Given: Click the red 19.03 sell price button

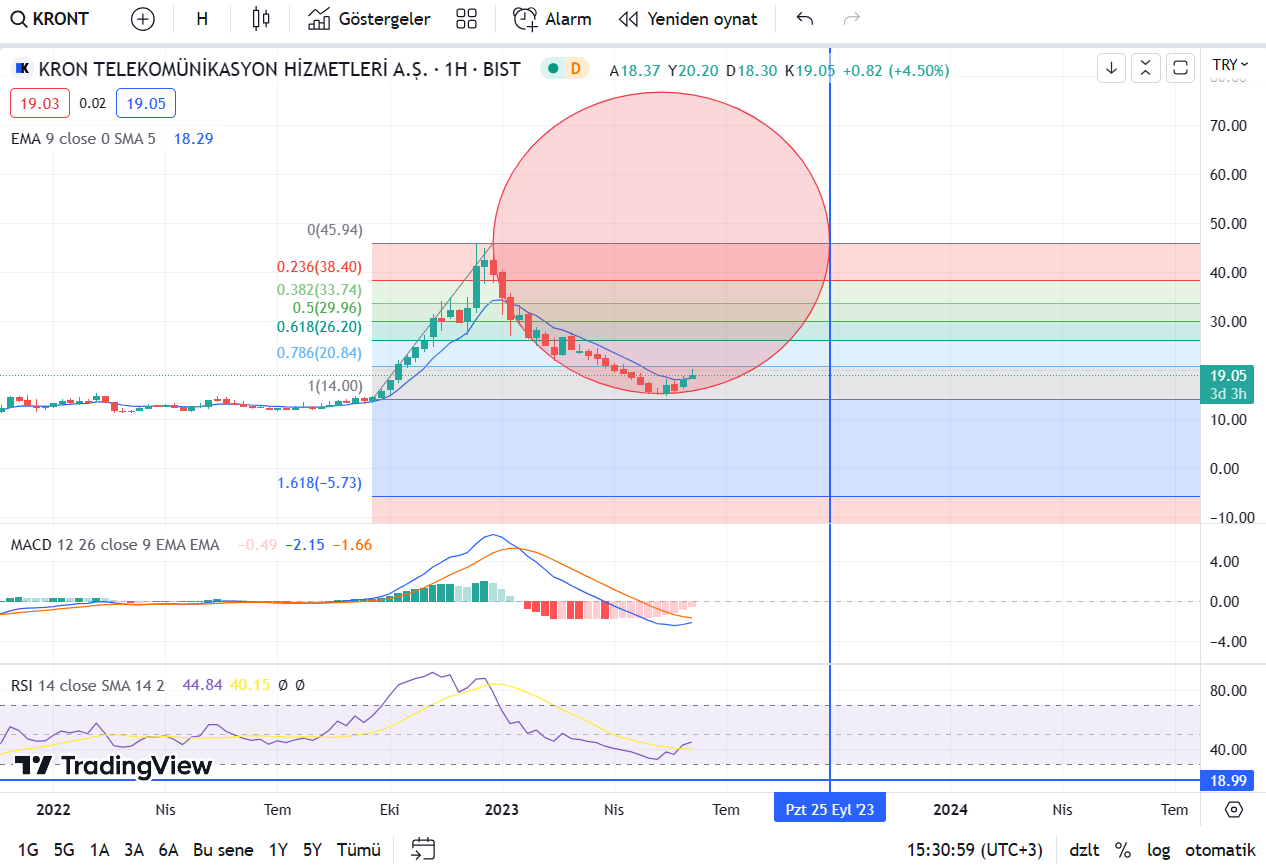Looking at the screenshot, I should pyautogui.click(x=40, y=103).
